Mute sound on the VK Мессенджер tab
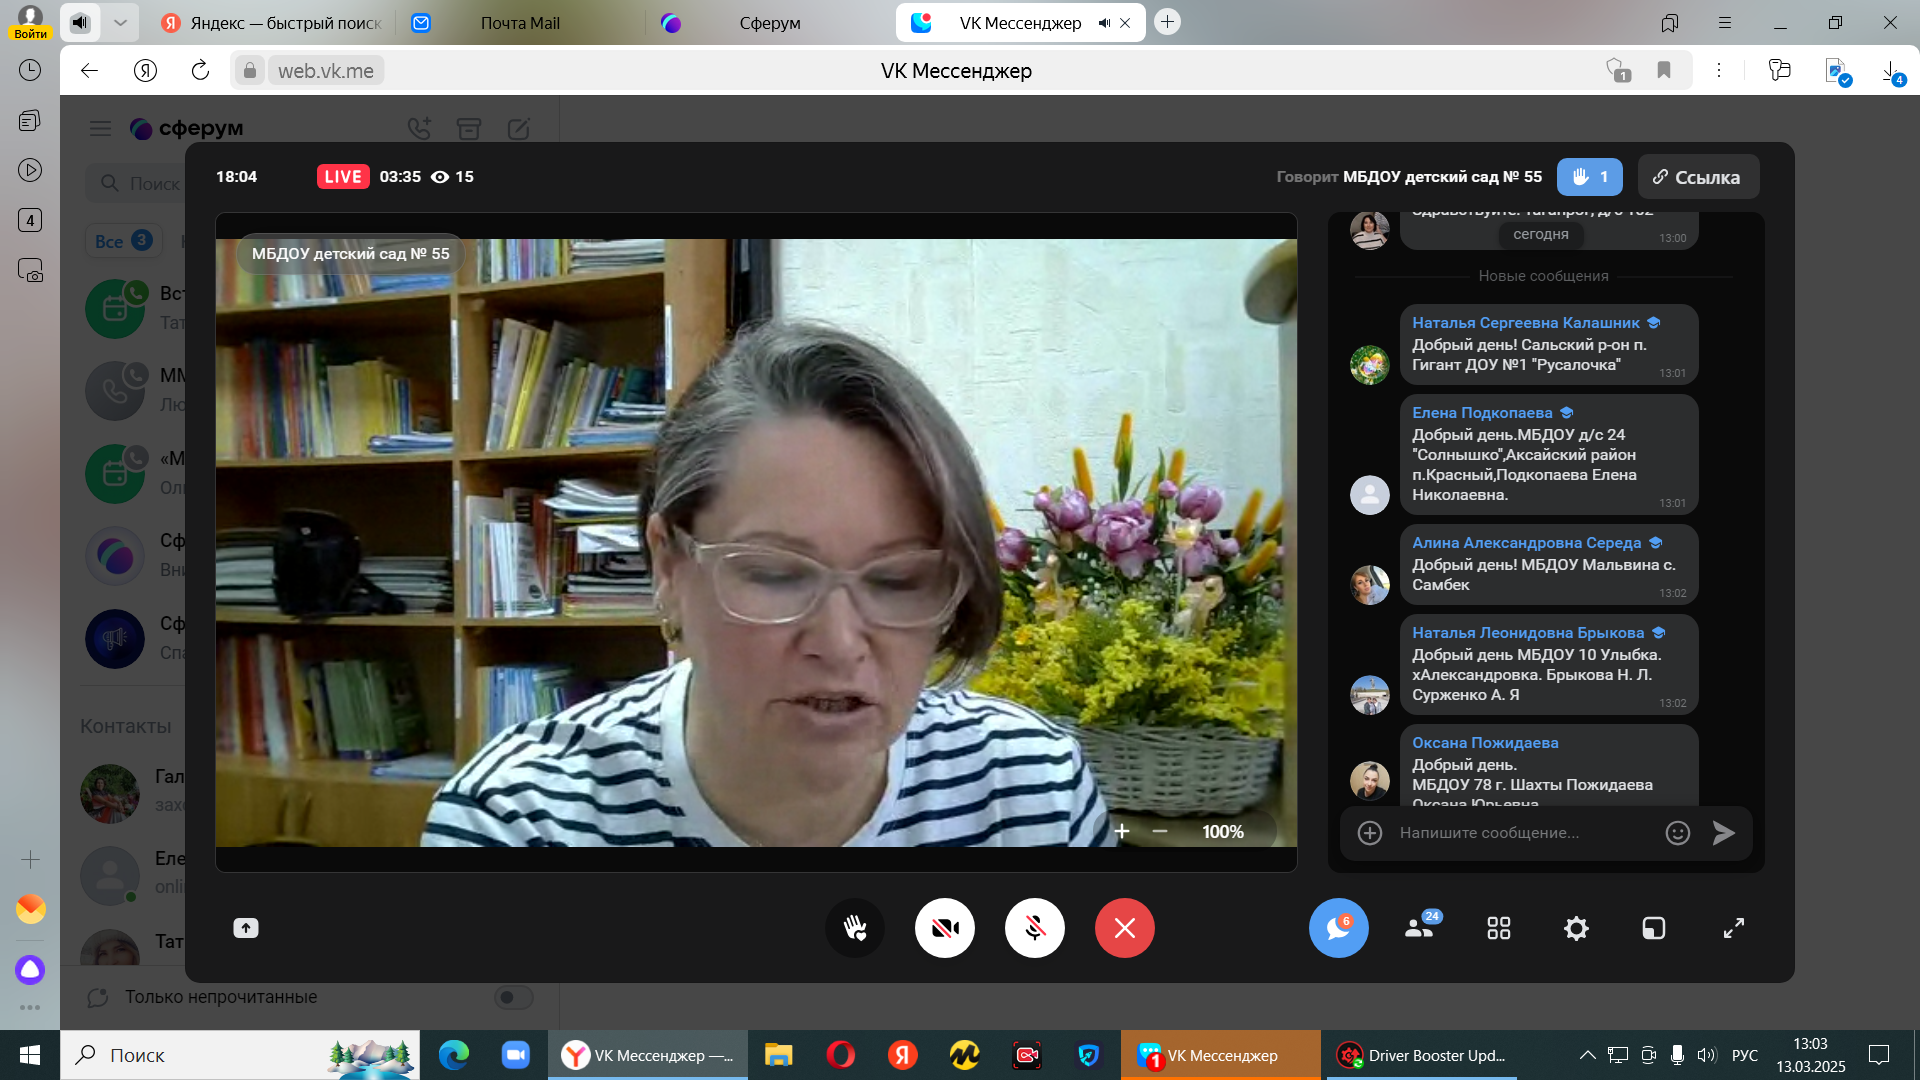This screenshot has height=1080, width=1920. 1104,23
